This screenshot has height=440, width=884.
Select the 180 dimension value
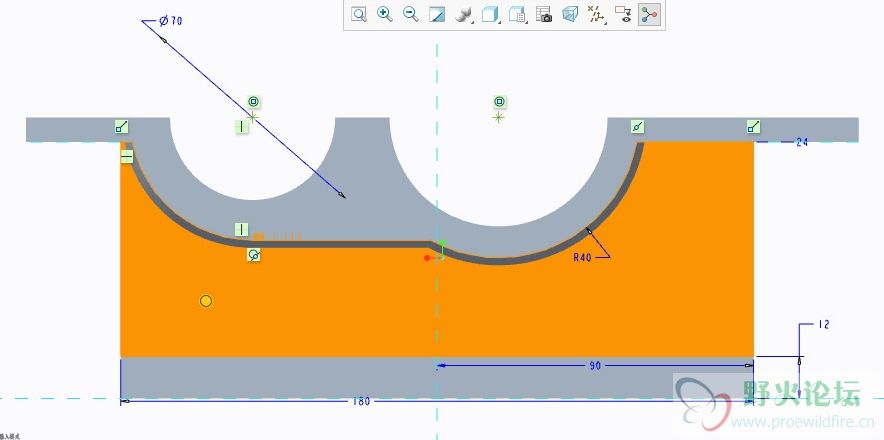pyautogui.click(x=361, y=401)
